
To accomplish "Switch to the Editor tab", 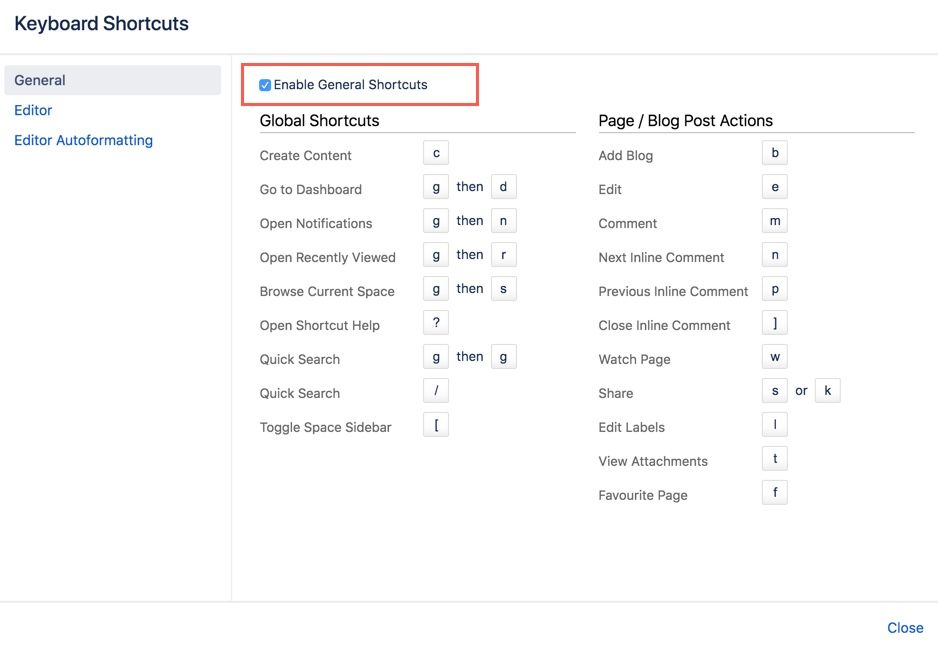I will pyautogui.click(x=33, y=110).
